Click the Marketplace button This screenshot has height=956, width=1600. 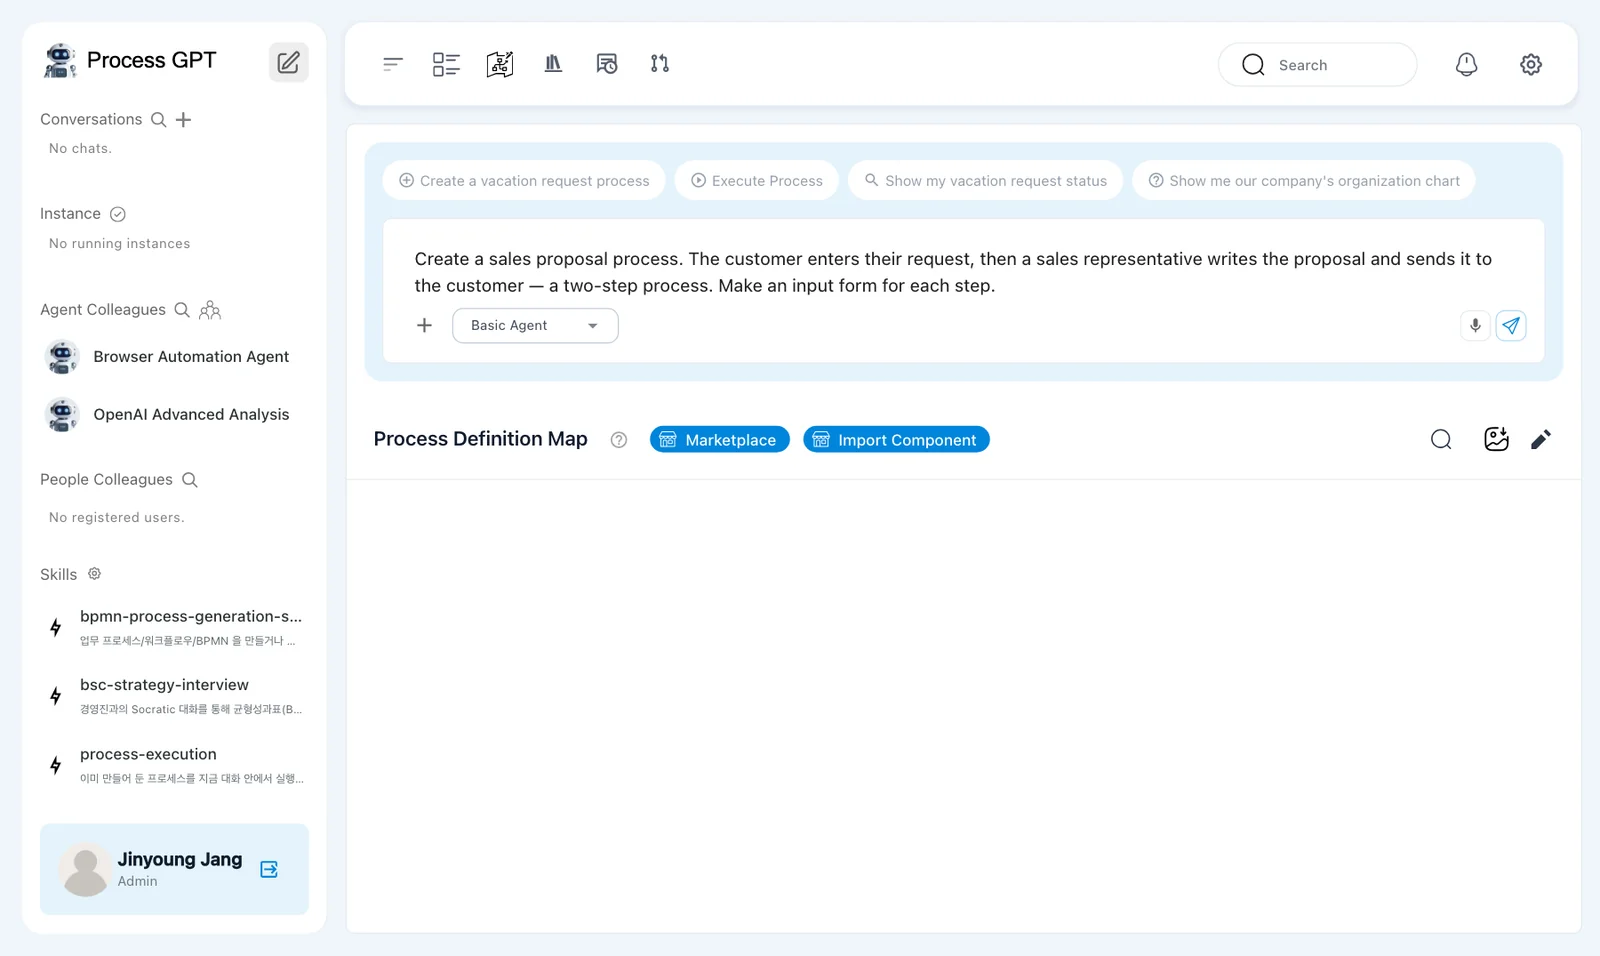(x=720, y=440)
